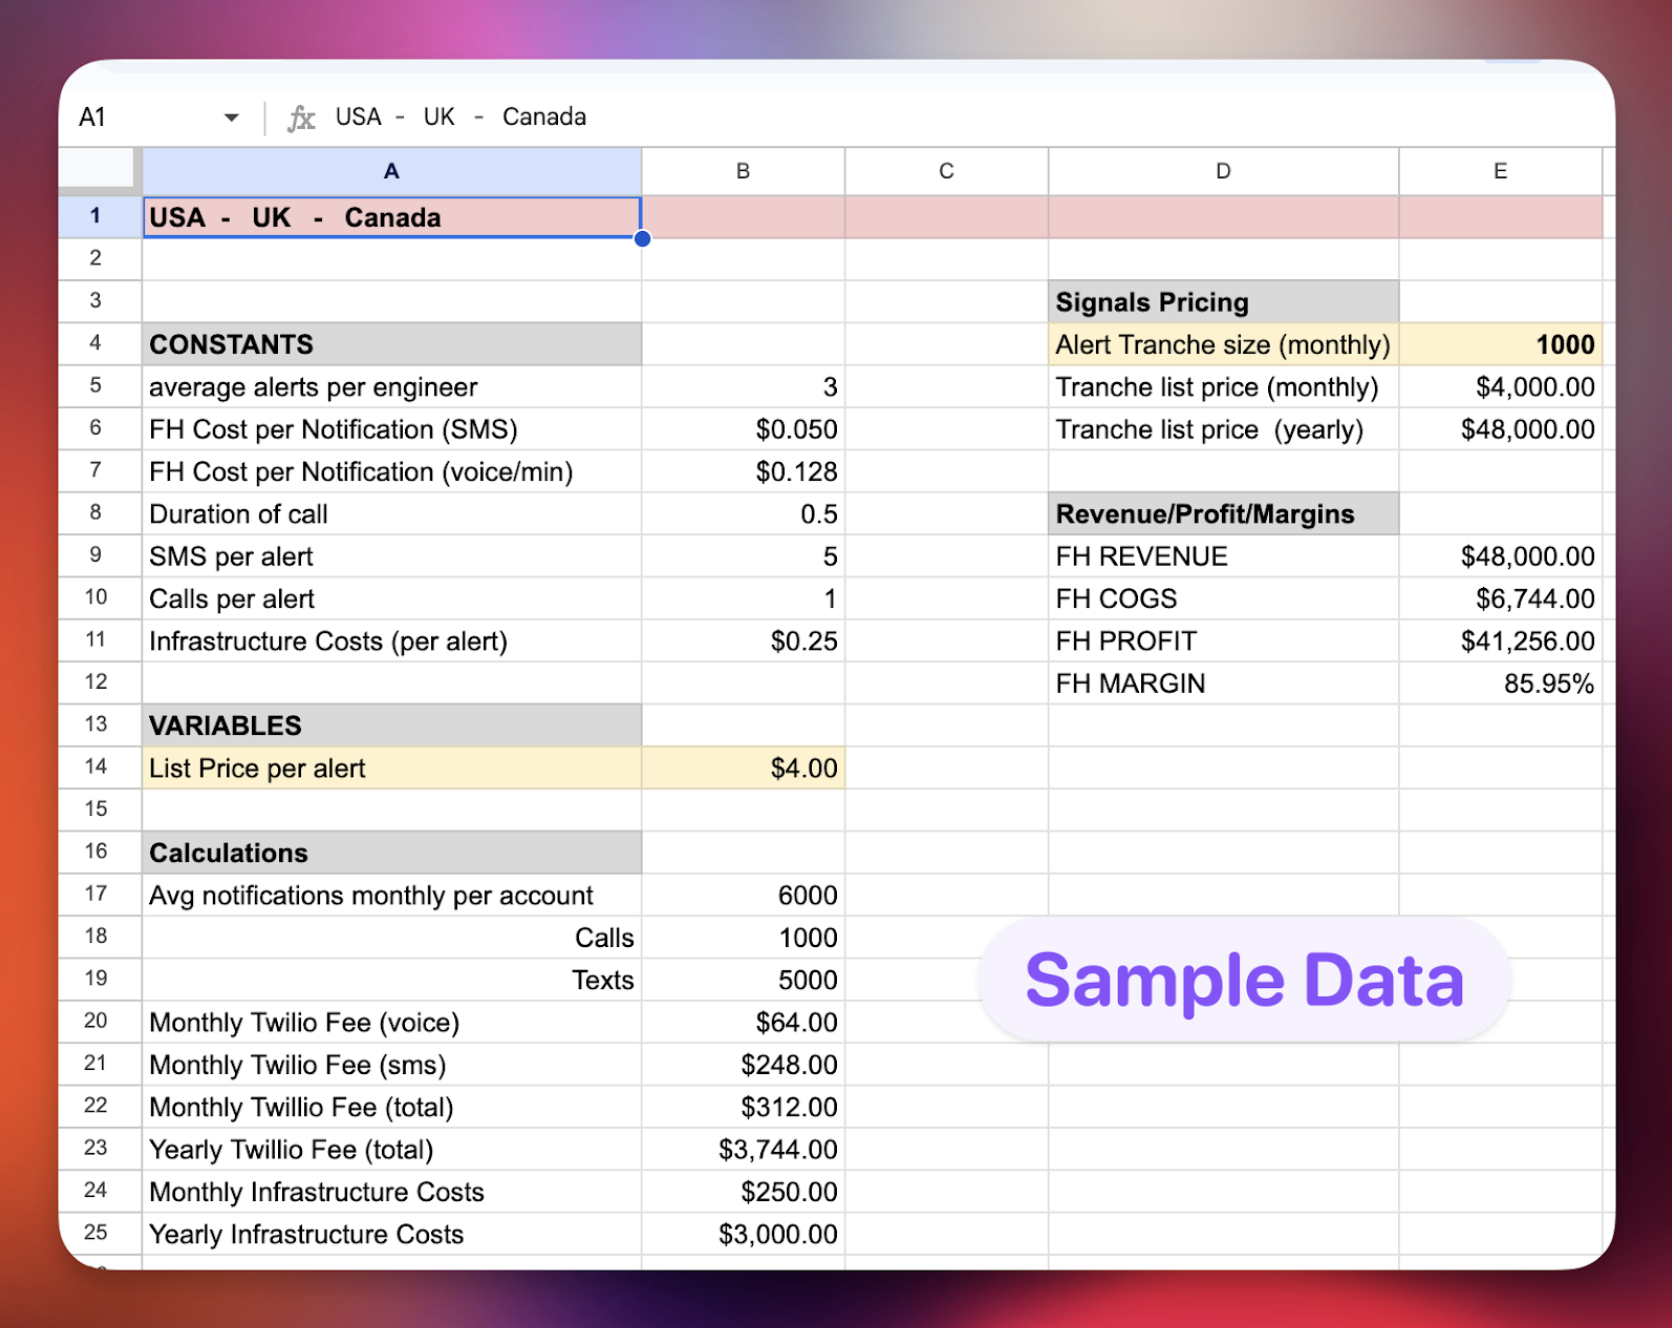Click the highlighted $4.00 cell
Viewport: 1672px width, 1328px height.
743,768
